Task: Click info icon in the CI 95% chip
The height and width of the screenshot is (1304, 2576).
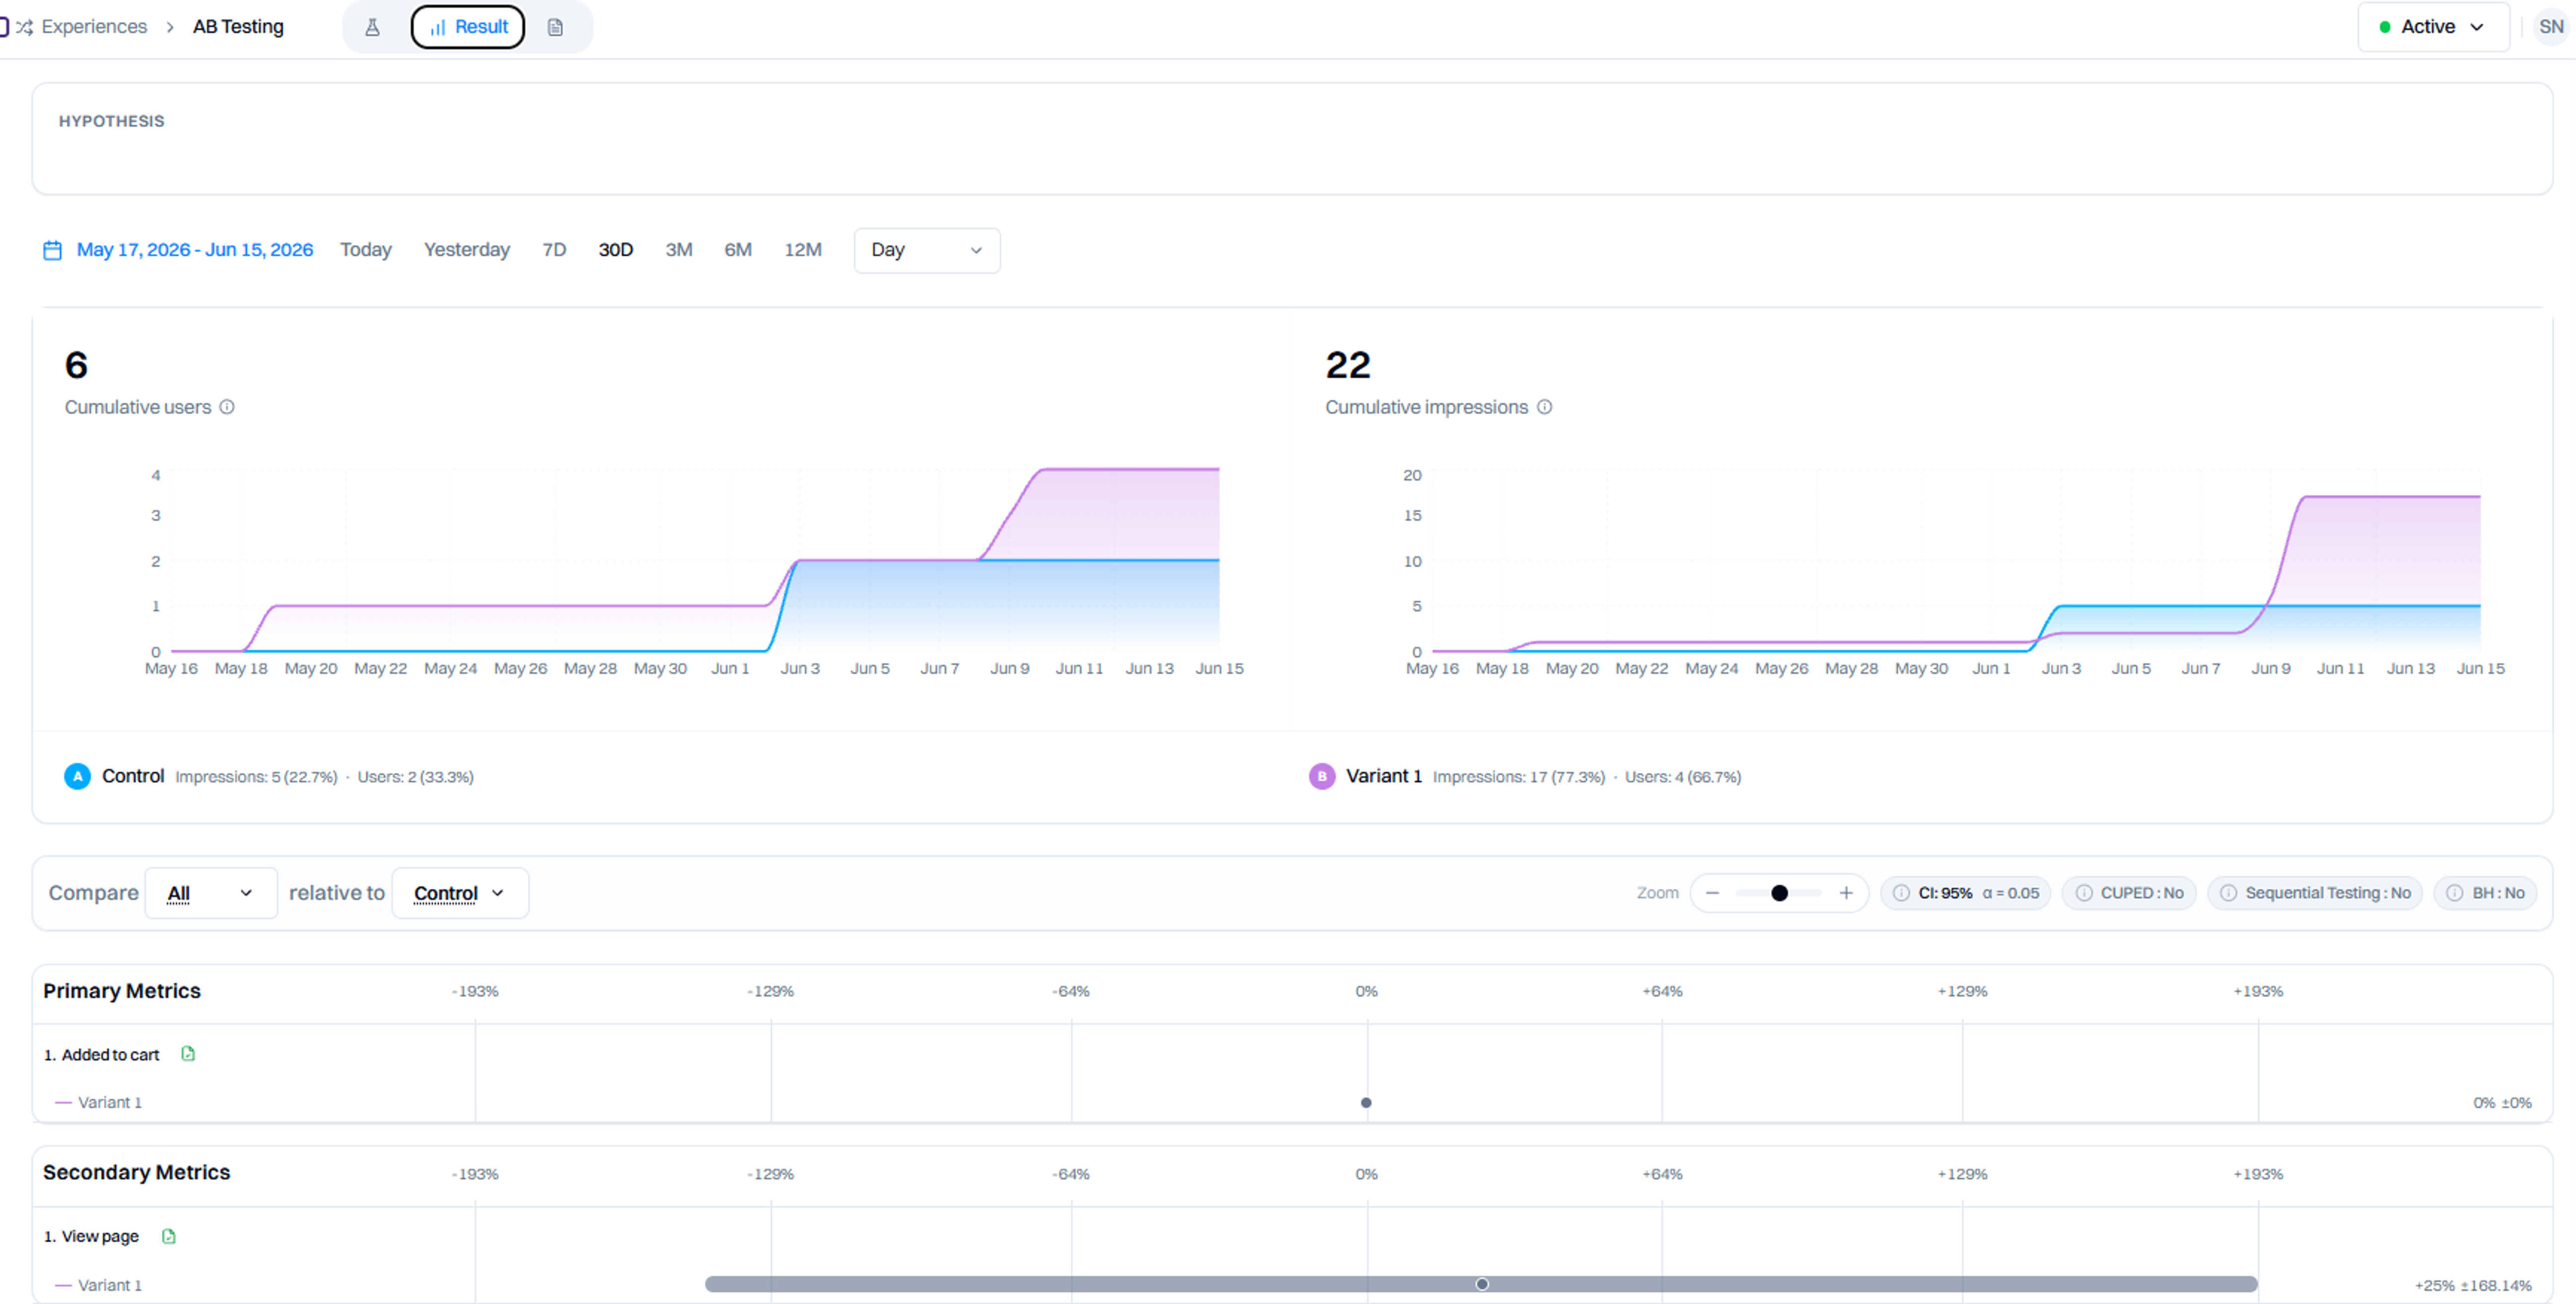Action: 1901,893
